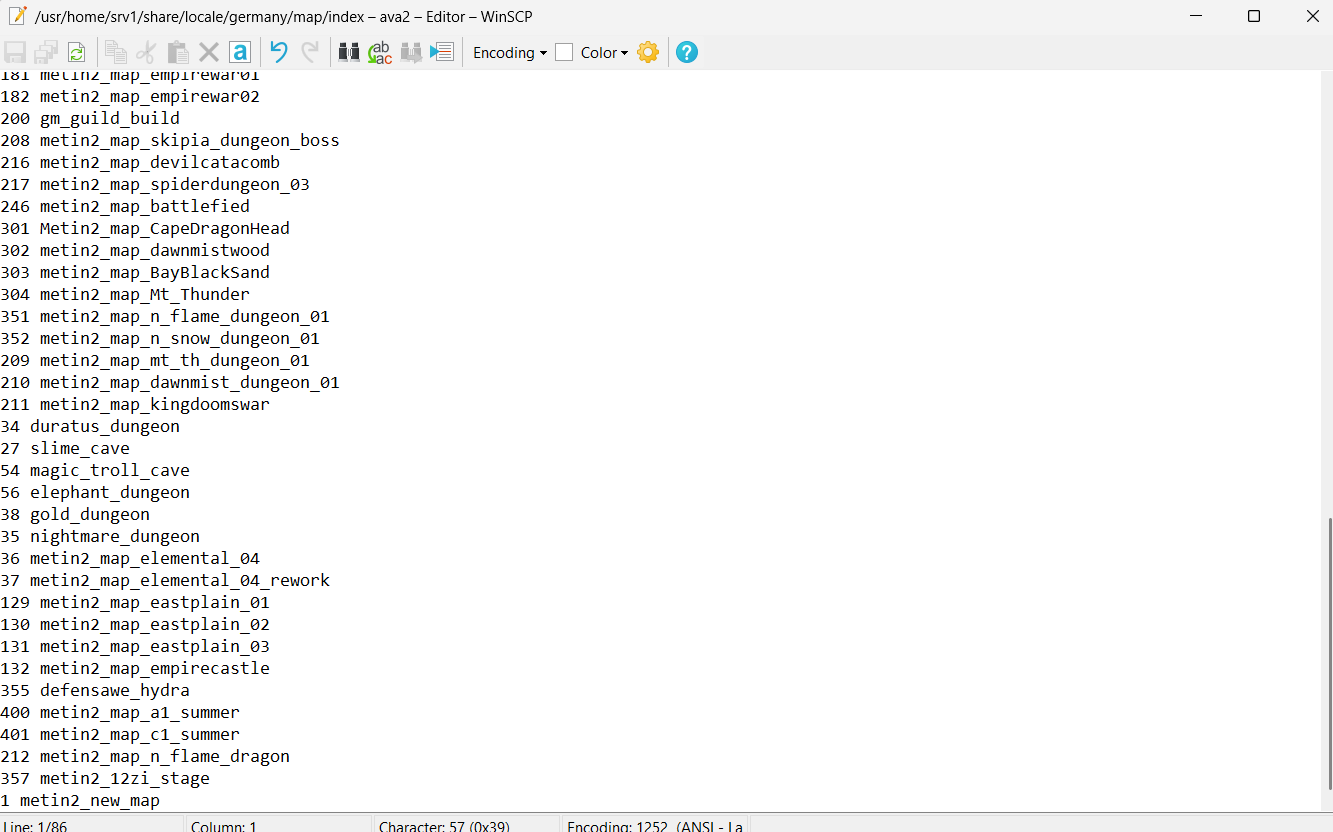Click the line '56 elephant_dungeon'
This screenshot has height=832, width=1333.
coord(95,492)
